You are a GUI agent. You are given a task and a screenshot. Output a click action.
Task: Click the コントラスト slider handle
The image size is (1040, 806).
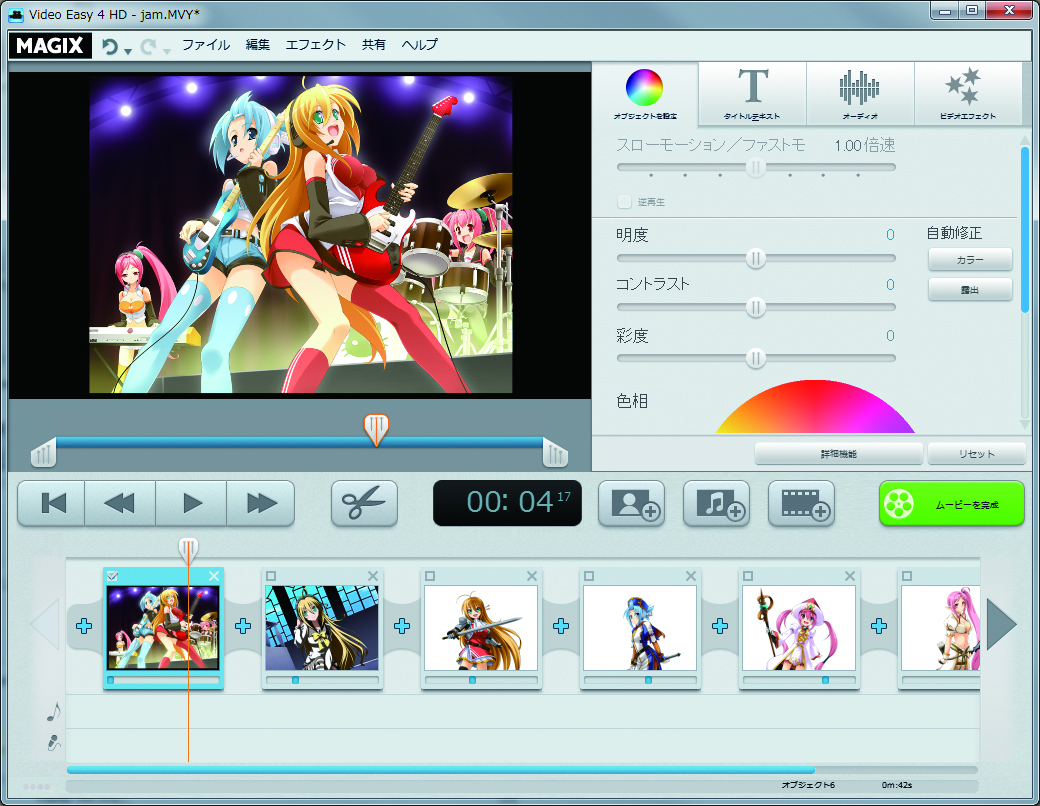coord(755,307)
